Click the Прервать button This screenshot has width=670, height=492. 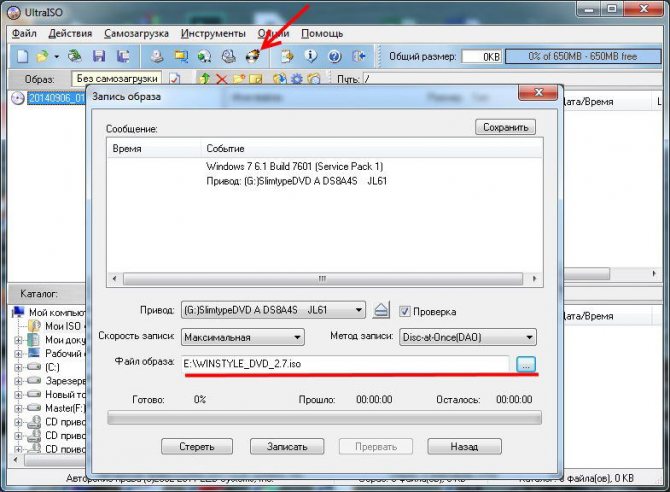[376, 447]
